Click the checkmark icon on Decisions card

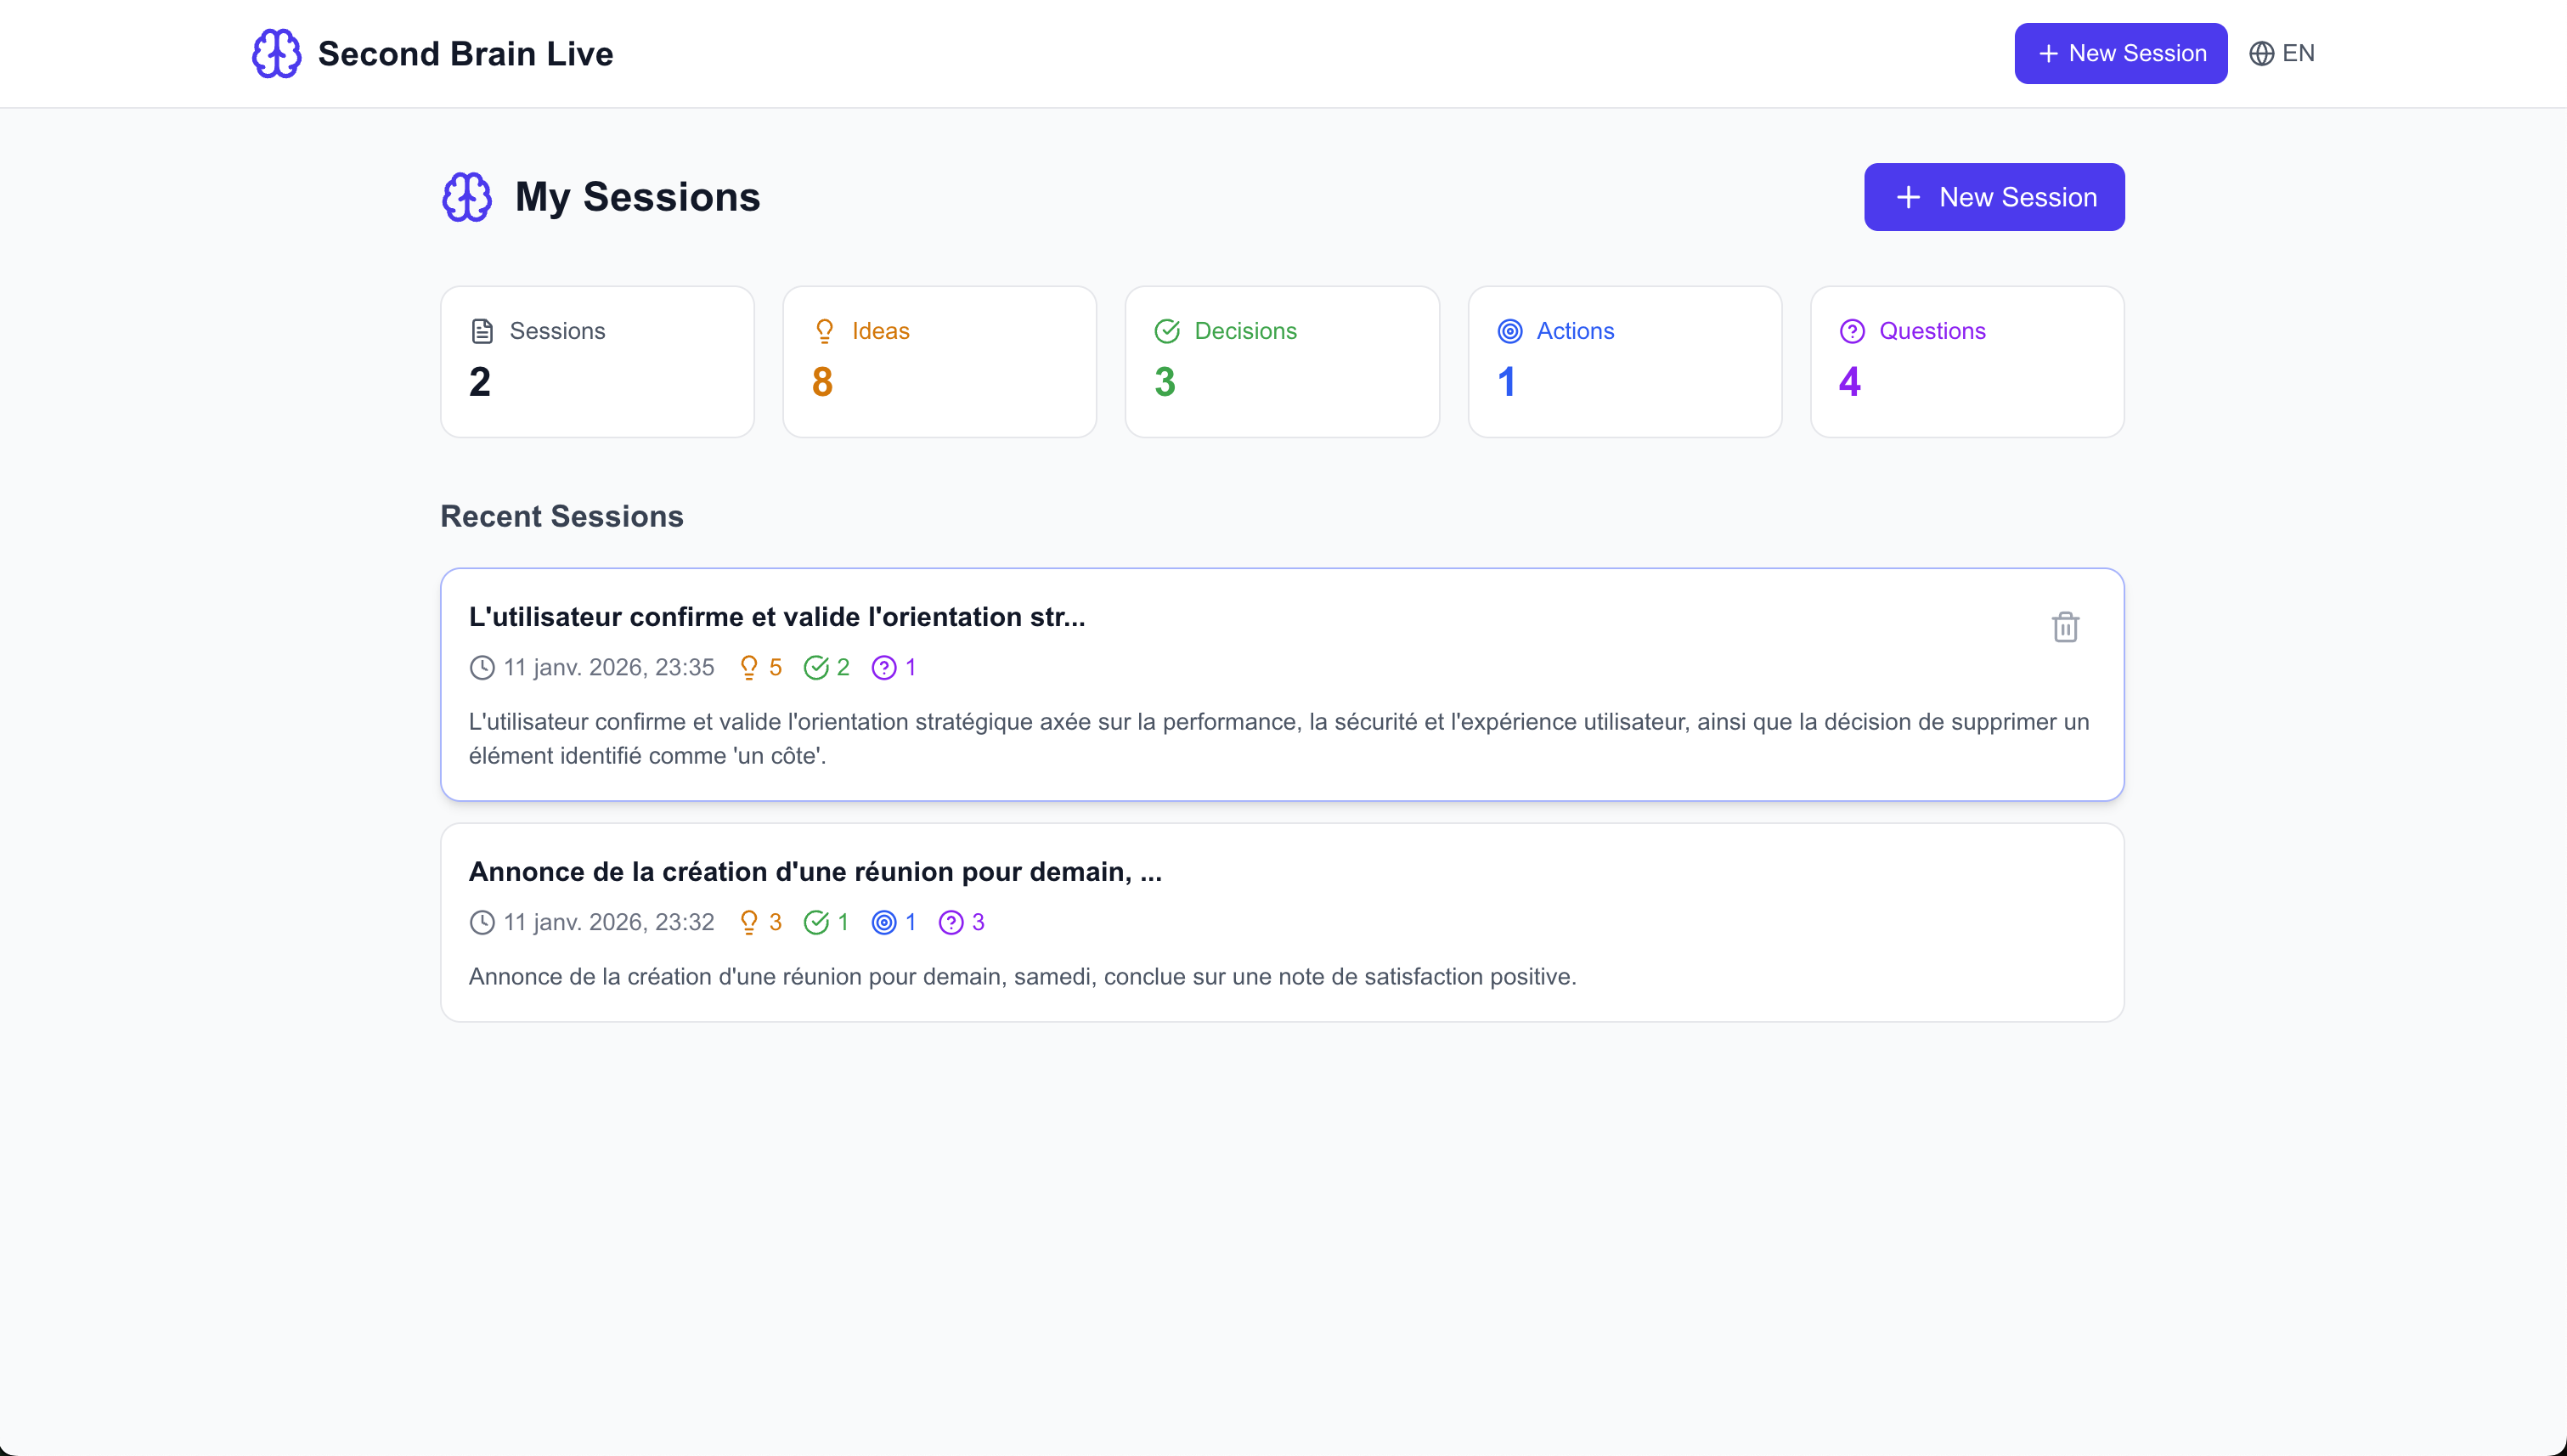click(x=1167, y=331)
